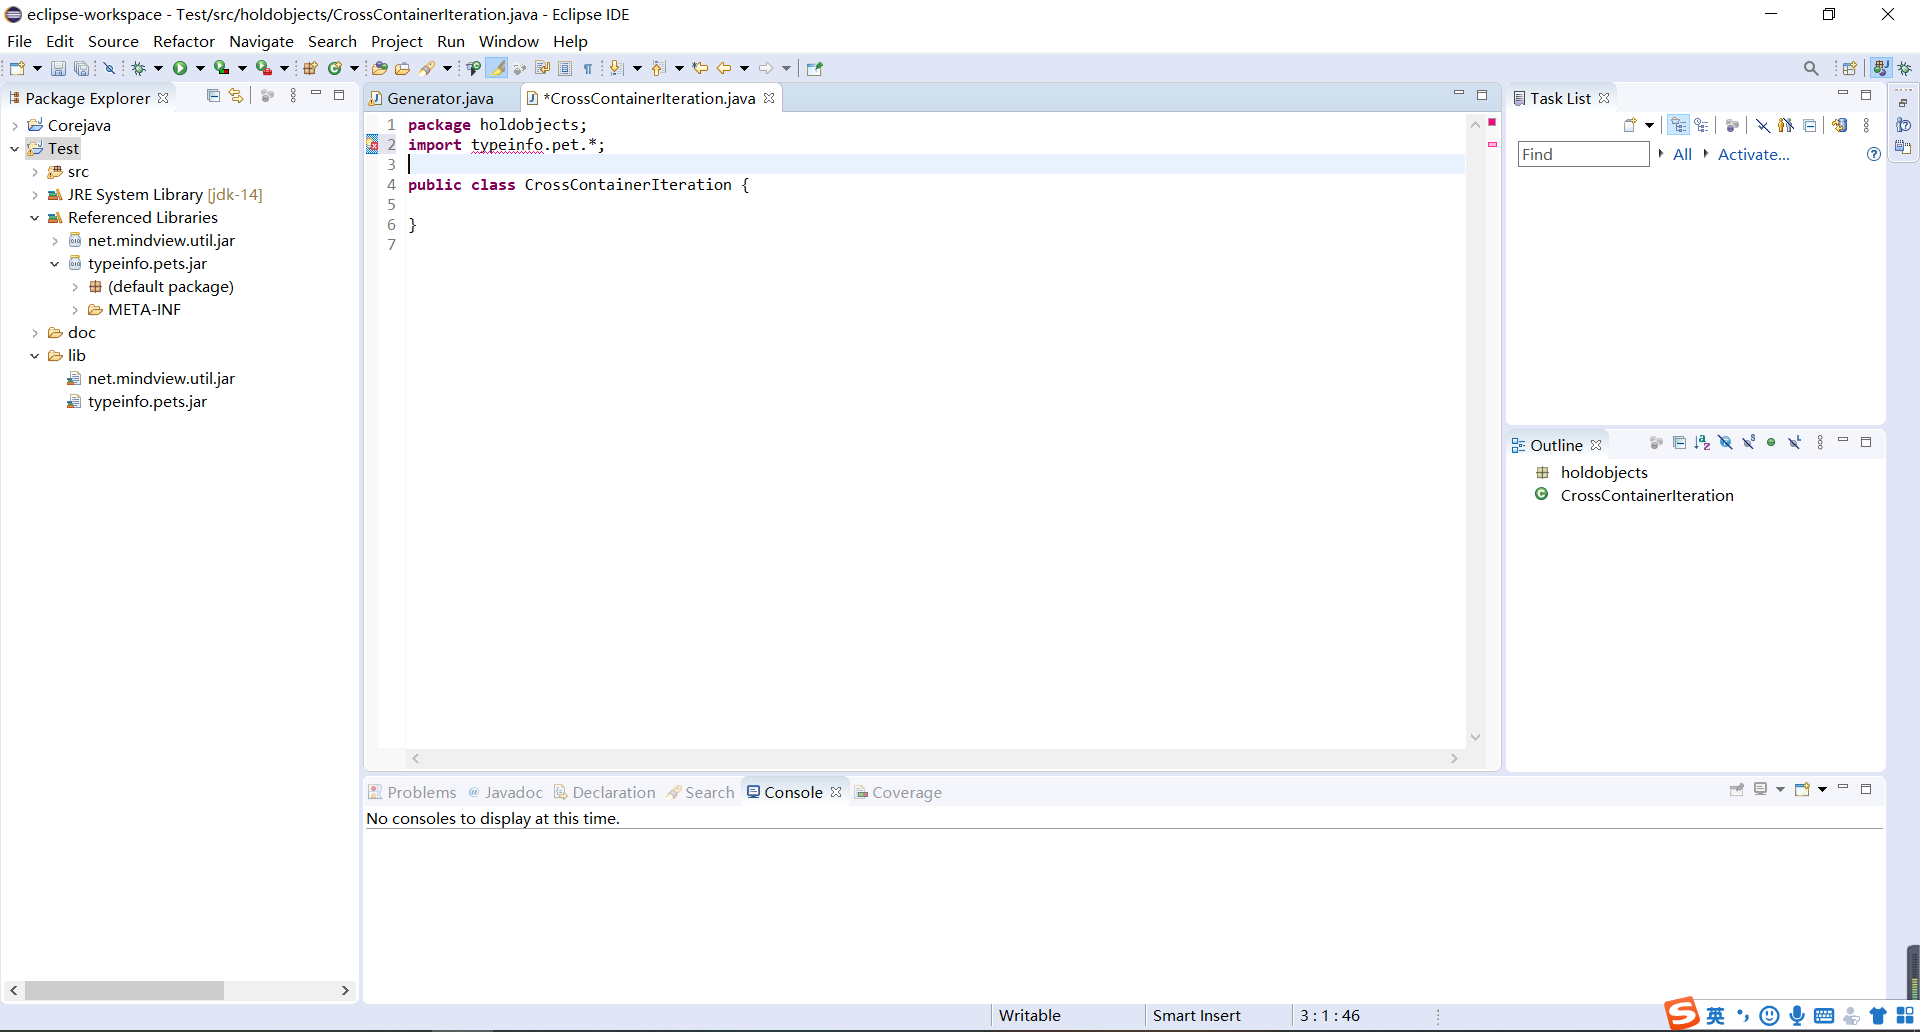Switch to the Debug perspective icon
This screenshot has height=1032, width=1920.
tap(1905, 68)
